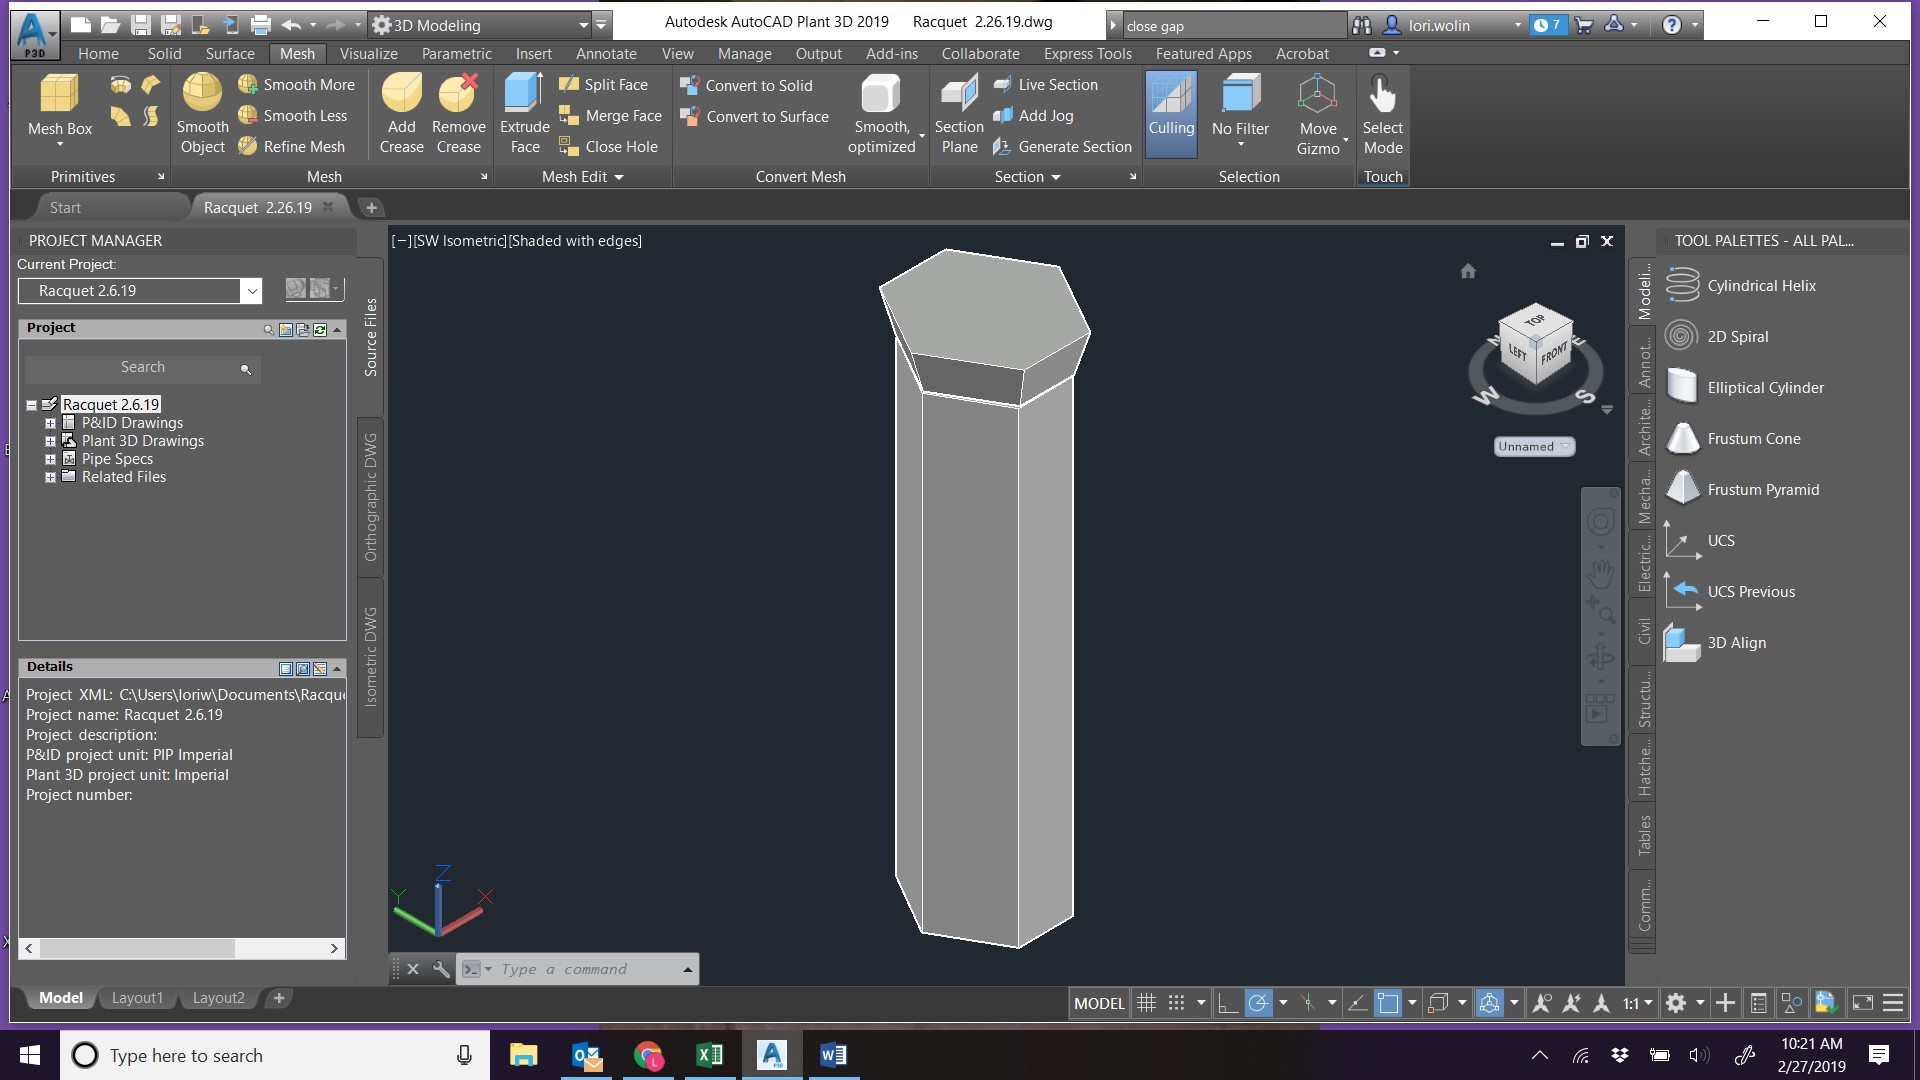Toggle grid display in status bar
The height and width of the screenshot is (1080, 1920).
1147,1003
